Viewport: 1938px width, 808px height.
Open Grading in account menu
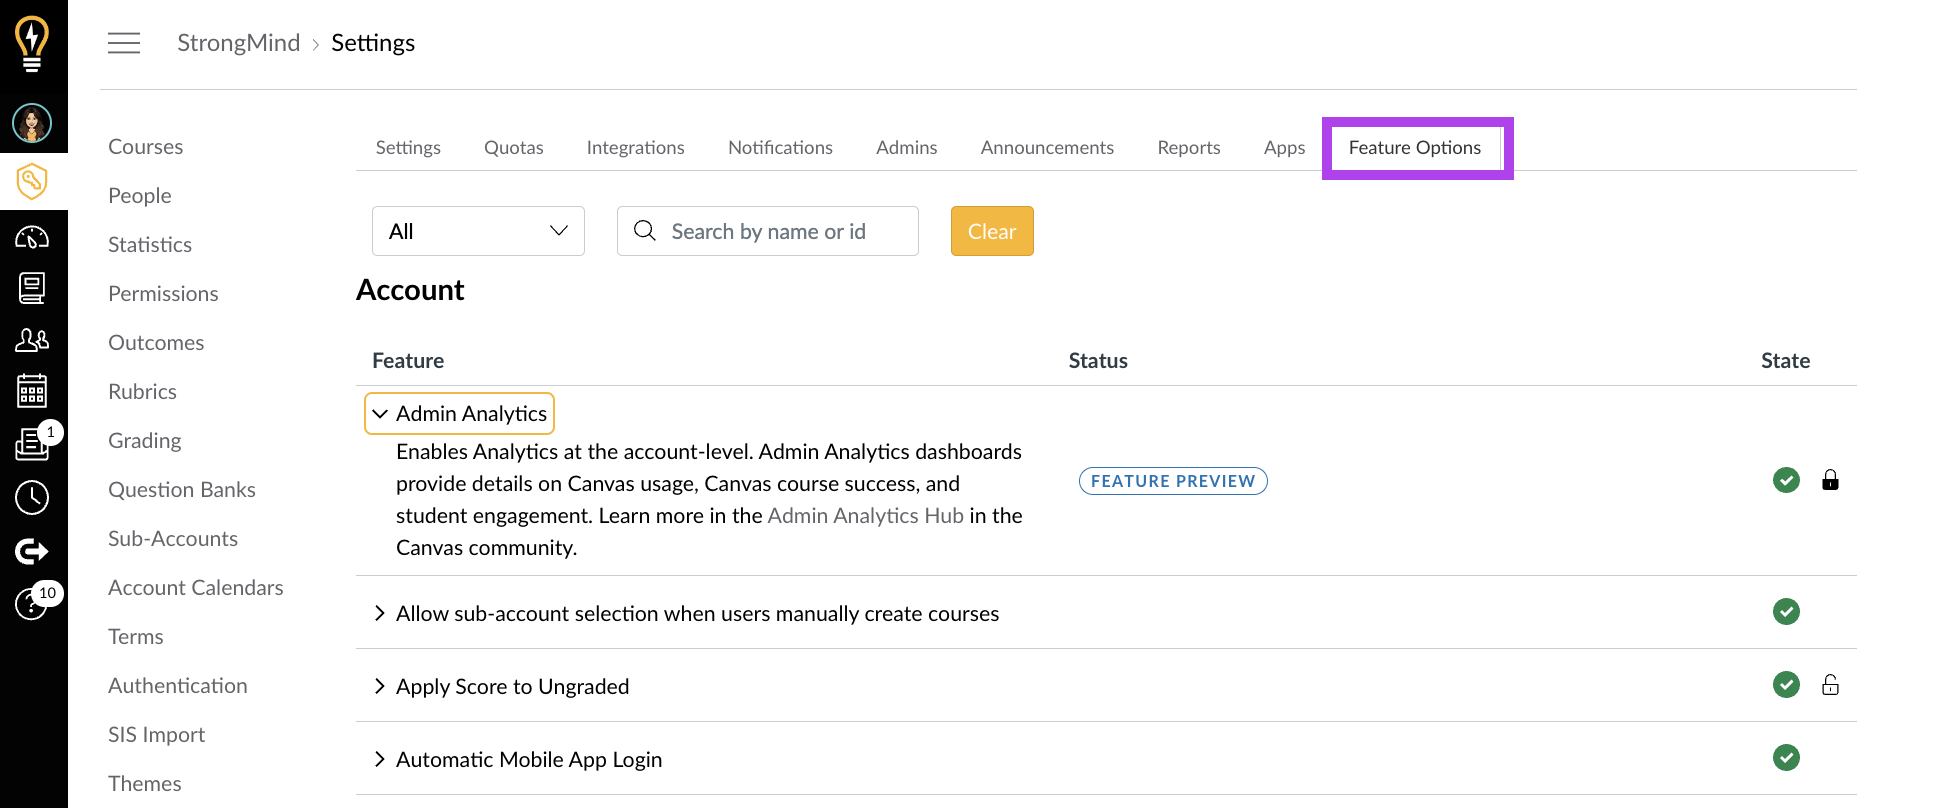pyautogui.click(x=145, y=440)
